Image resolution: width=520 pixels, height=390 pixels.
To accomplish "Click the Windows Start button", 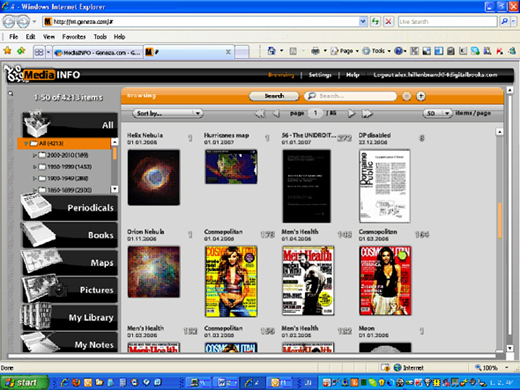I will pos(24,383).
